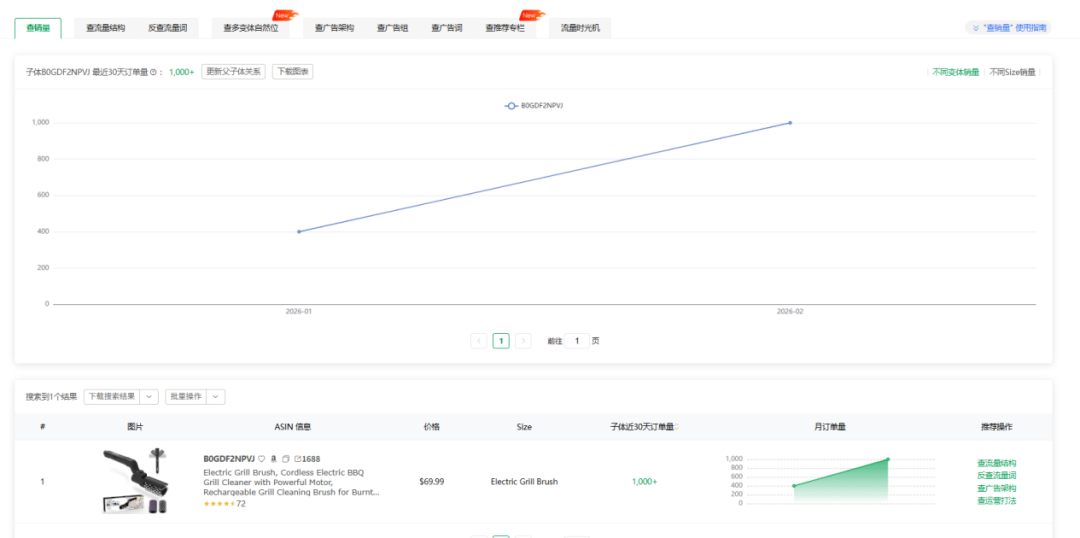Click the 2026-02 data point on the chart
1080x538 pixels.
(x=790, y=123)
